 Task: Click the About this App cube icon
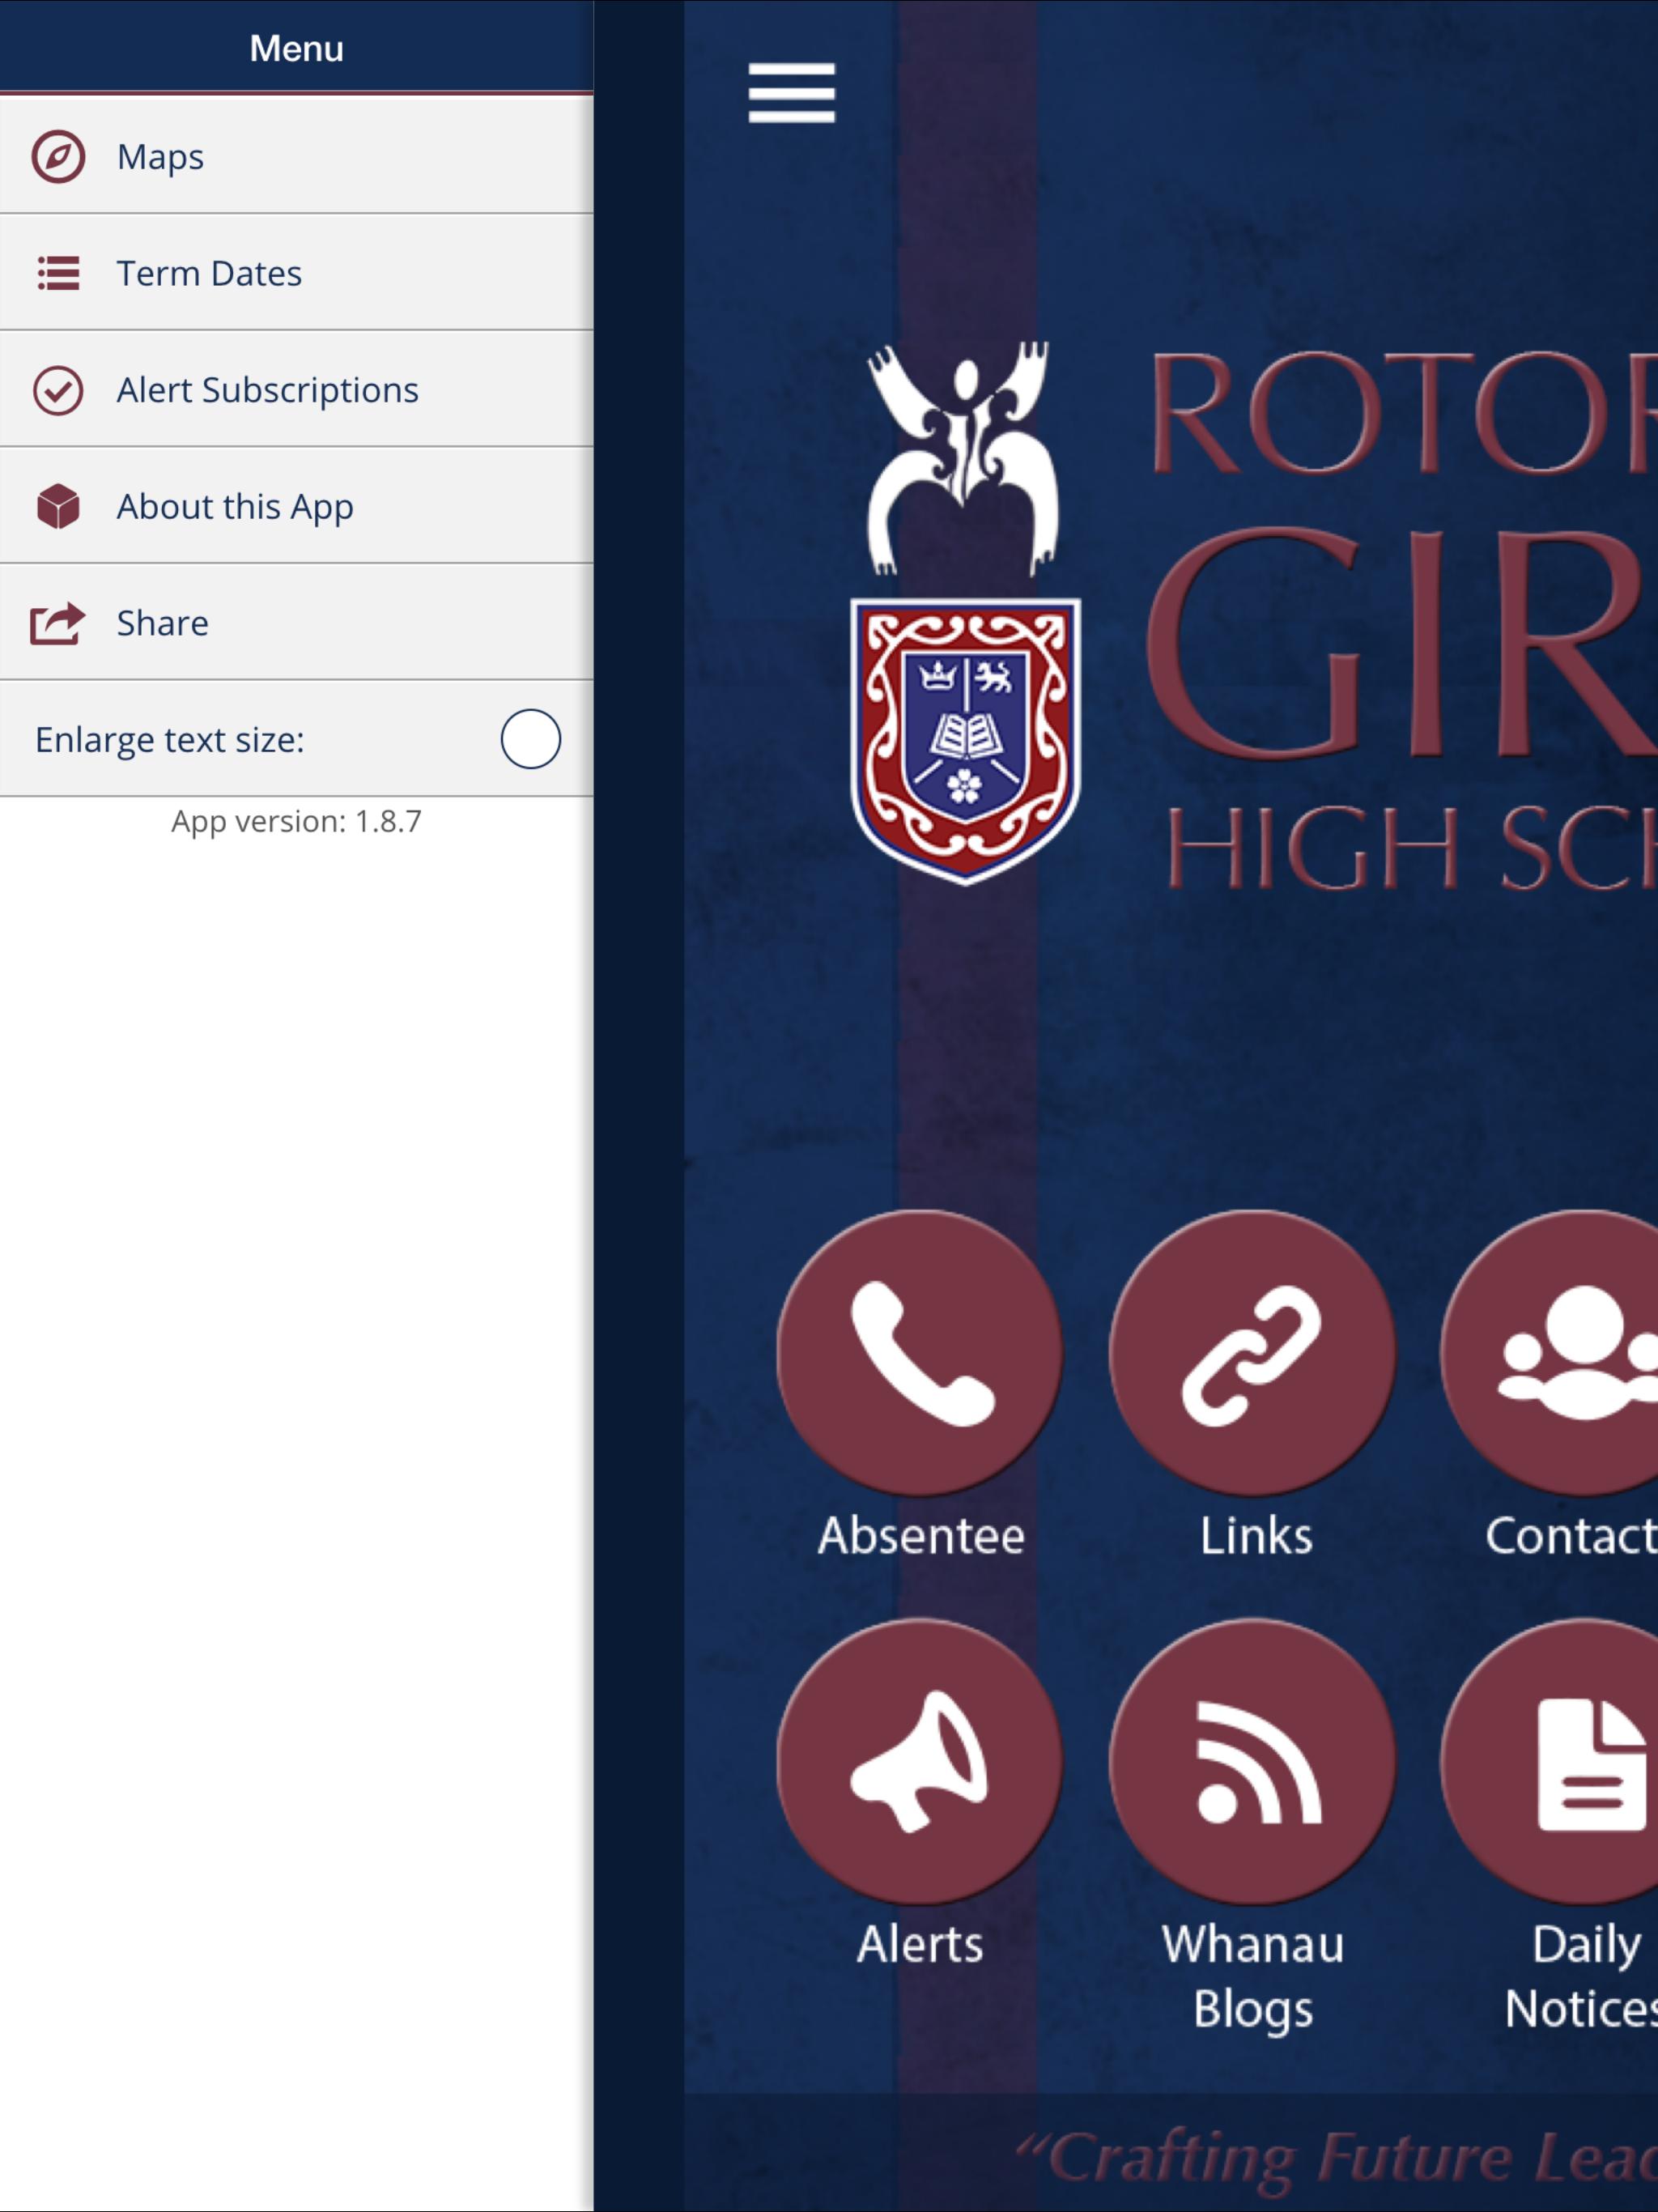point(58,506)
